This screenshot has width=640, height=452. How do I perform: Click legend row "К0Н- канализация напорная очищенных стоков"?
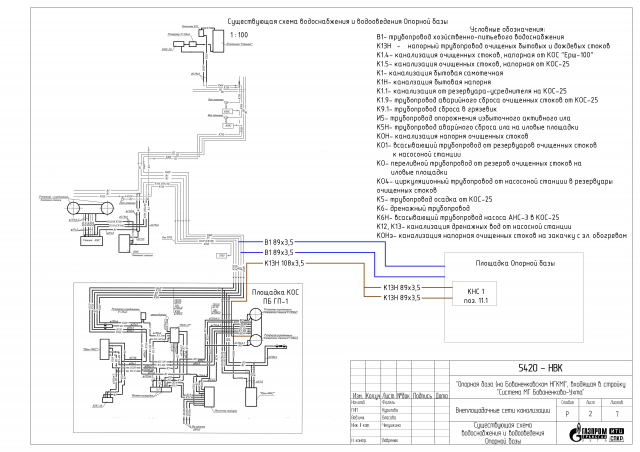coord(452,136)
